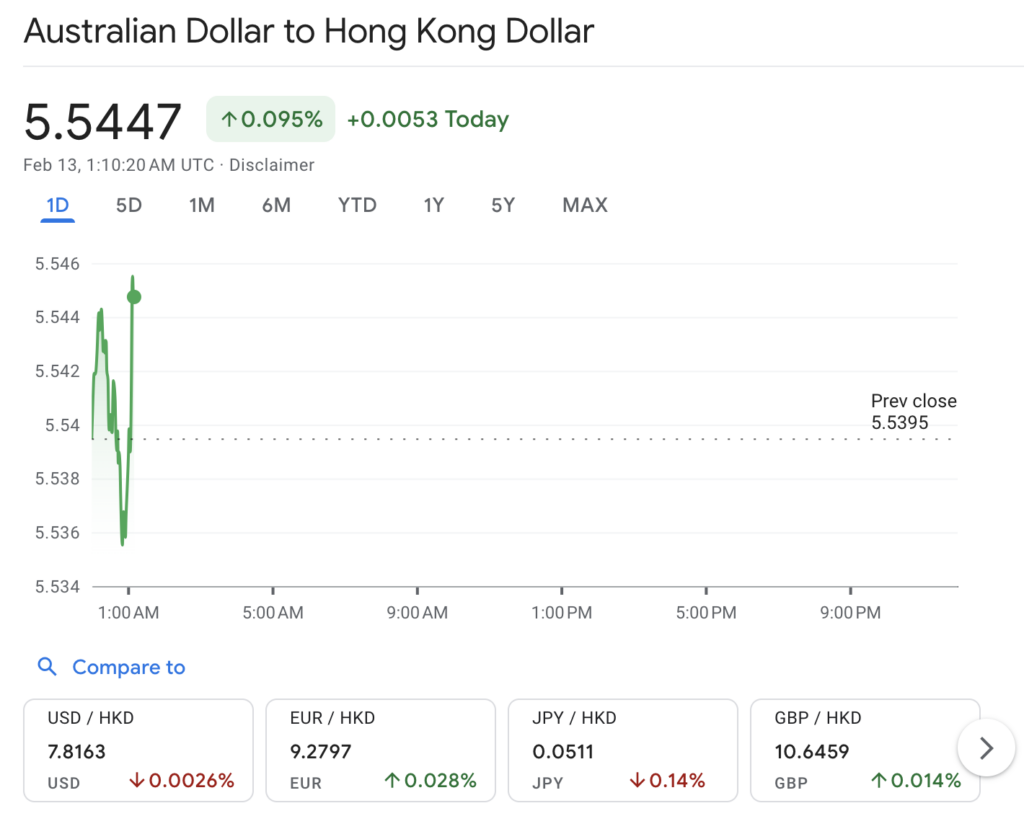Image resolution: width=1024 pixels, height=829 pixels.
Task: Click the Australian Dollar to Hong Kong Dollar title
Action: 308,32
